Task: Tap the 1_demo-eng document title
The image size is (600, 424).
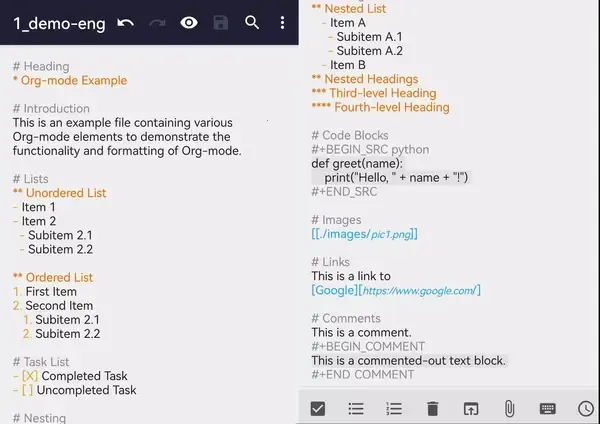Action: (x=59, y=23)
